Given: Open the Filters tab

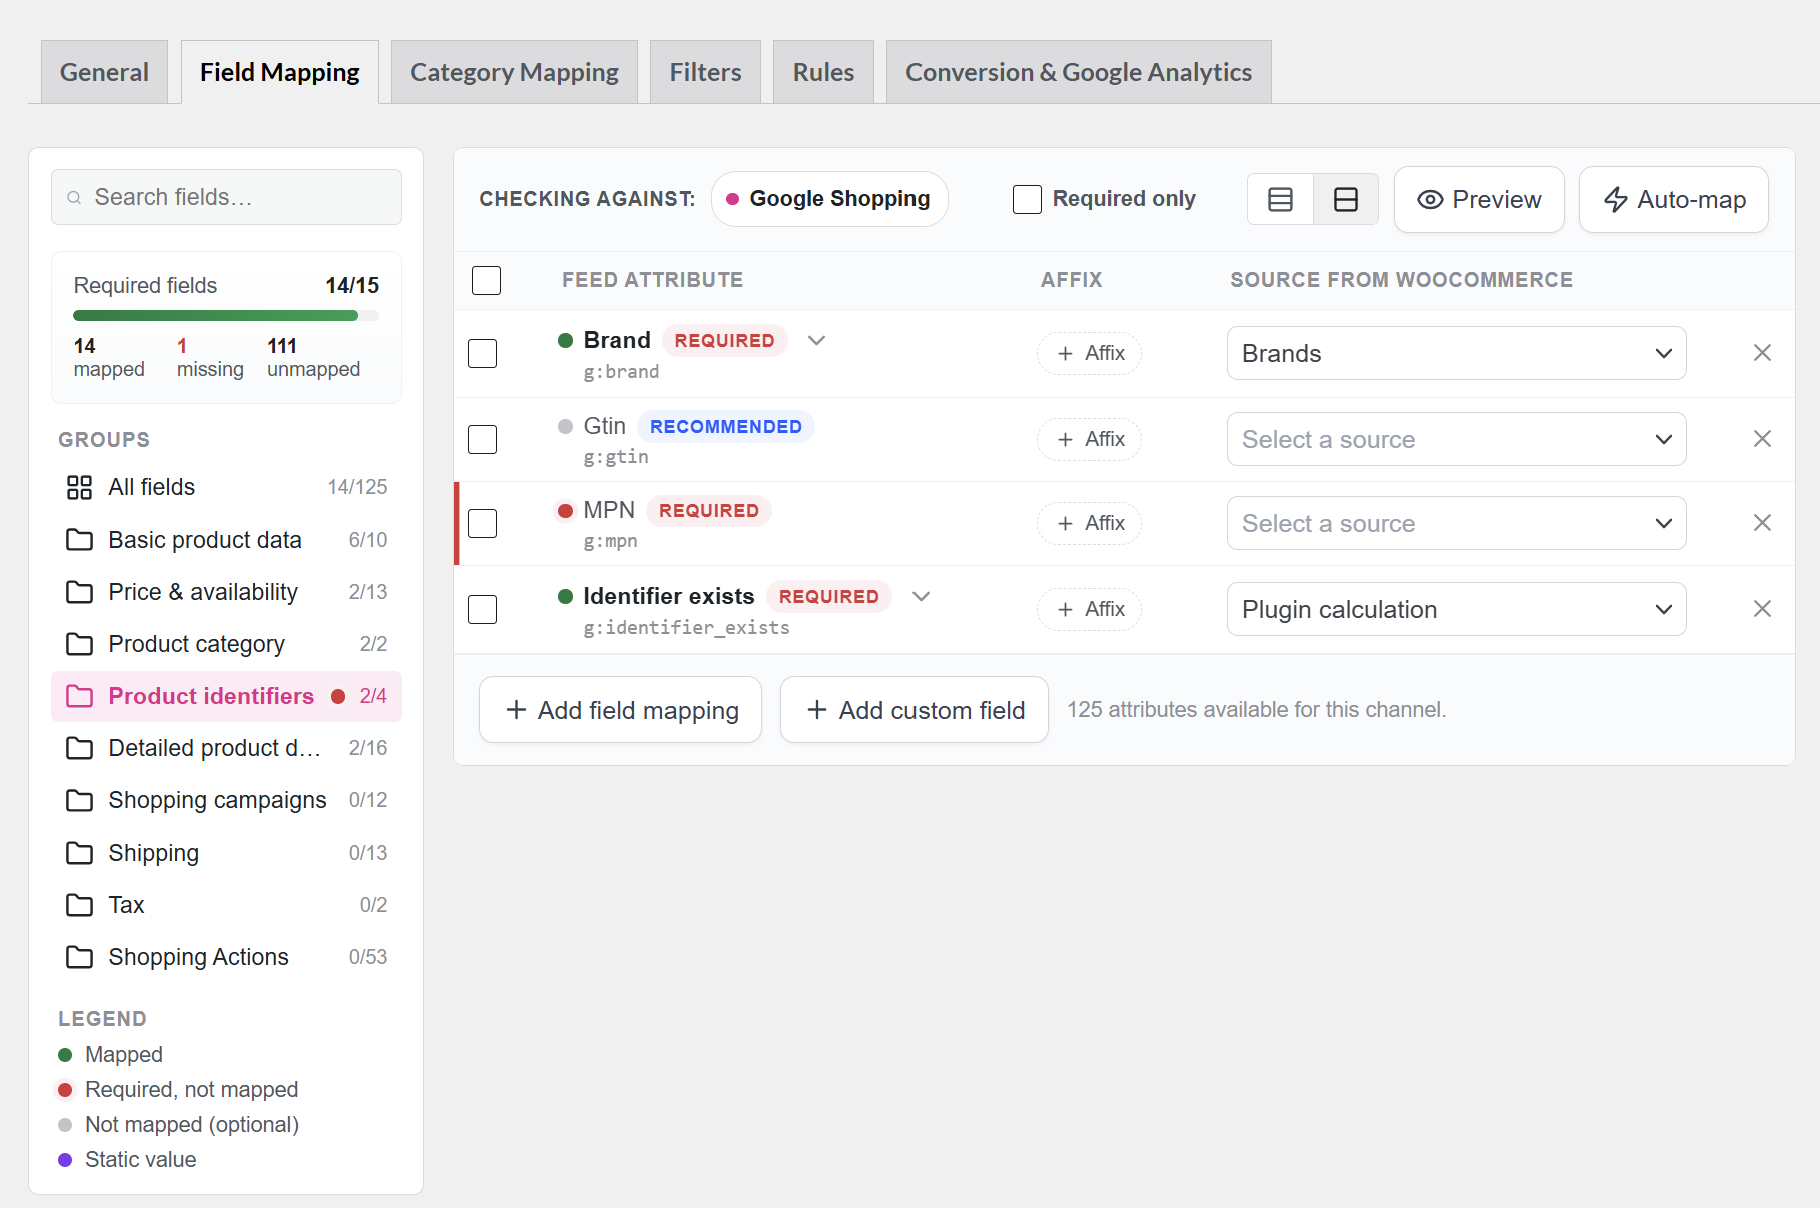Looking at the screenshot, I should coord(705,72).
